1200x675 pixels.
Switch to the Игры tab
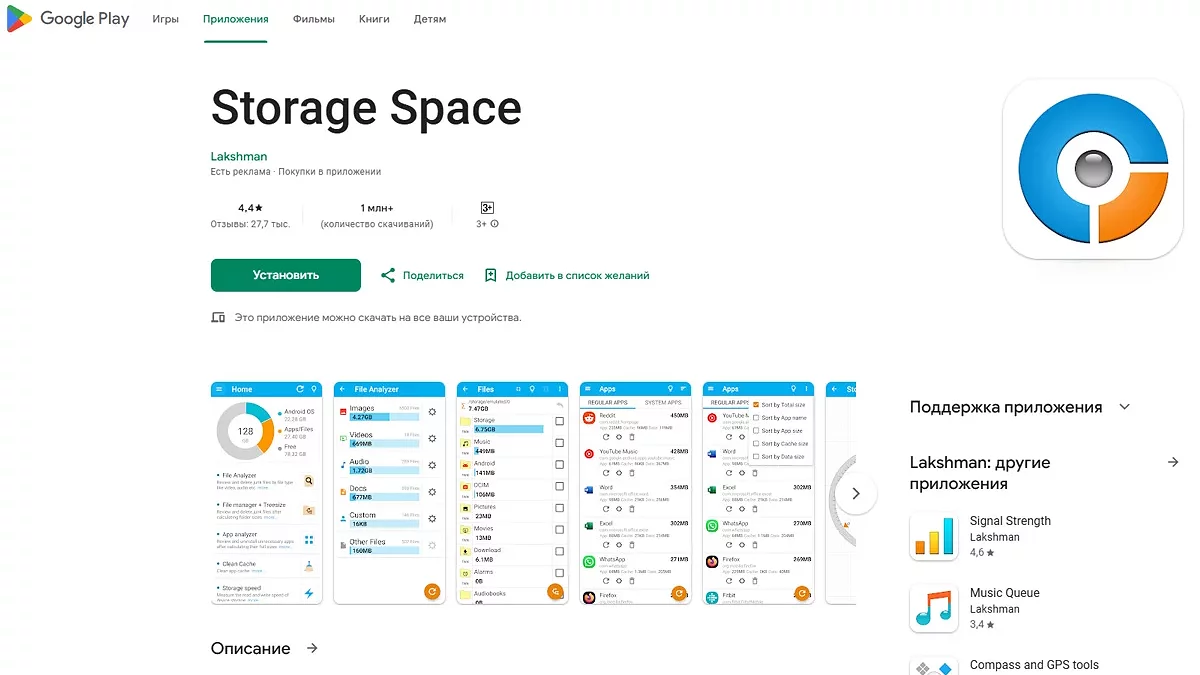click(166, 19)
